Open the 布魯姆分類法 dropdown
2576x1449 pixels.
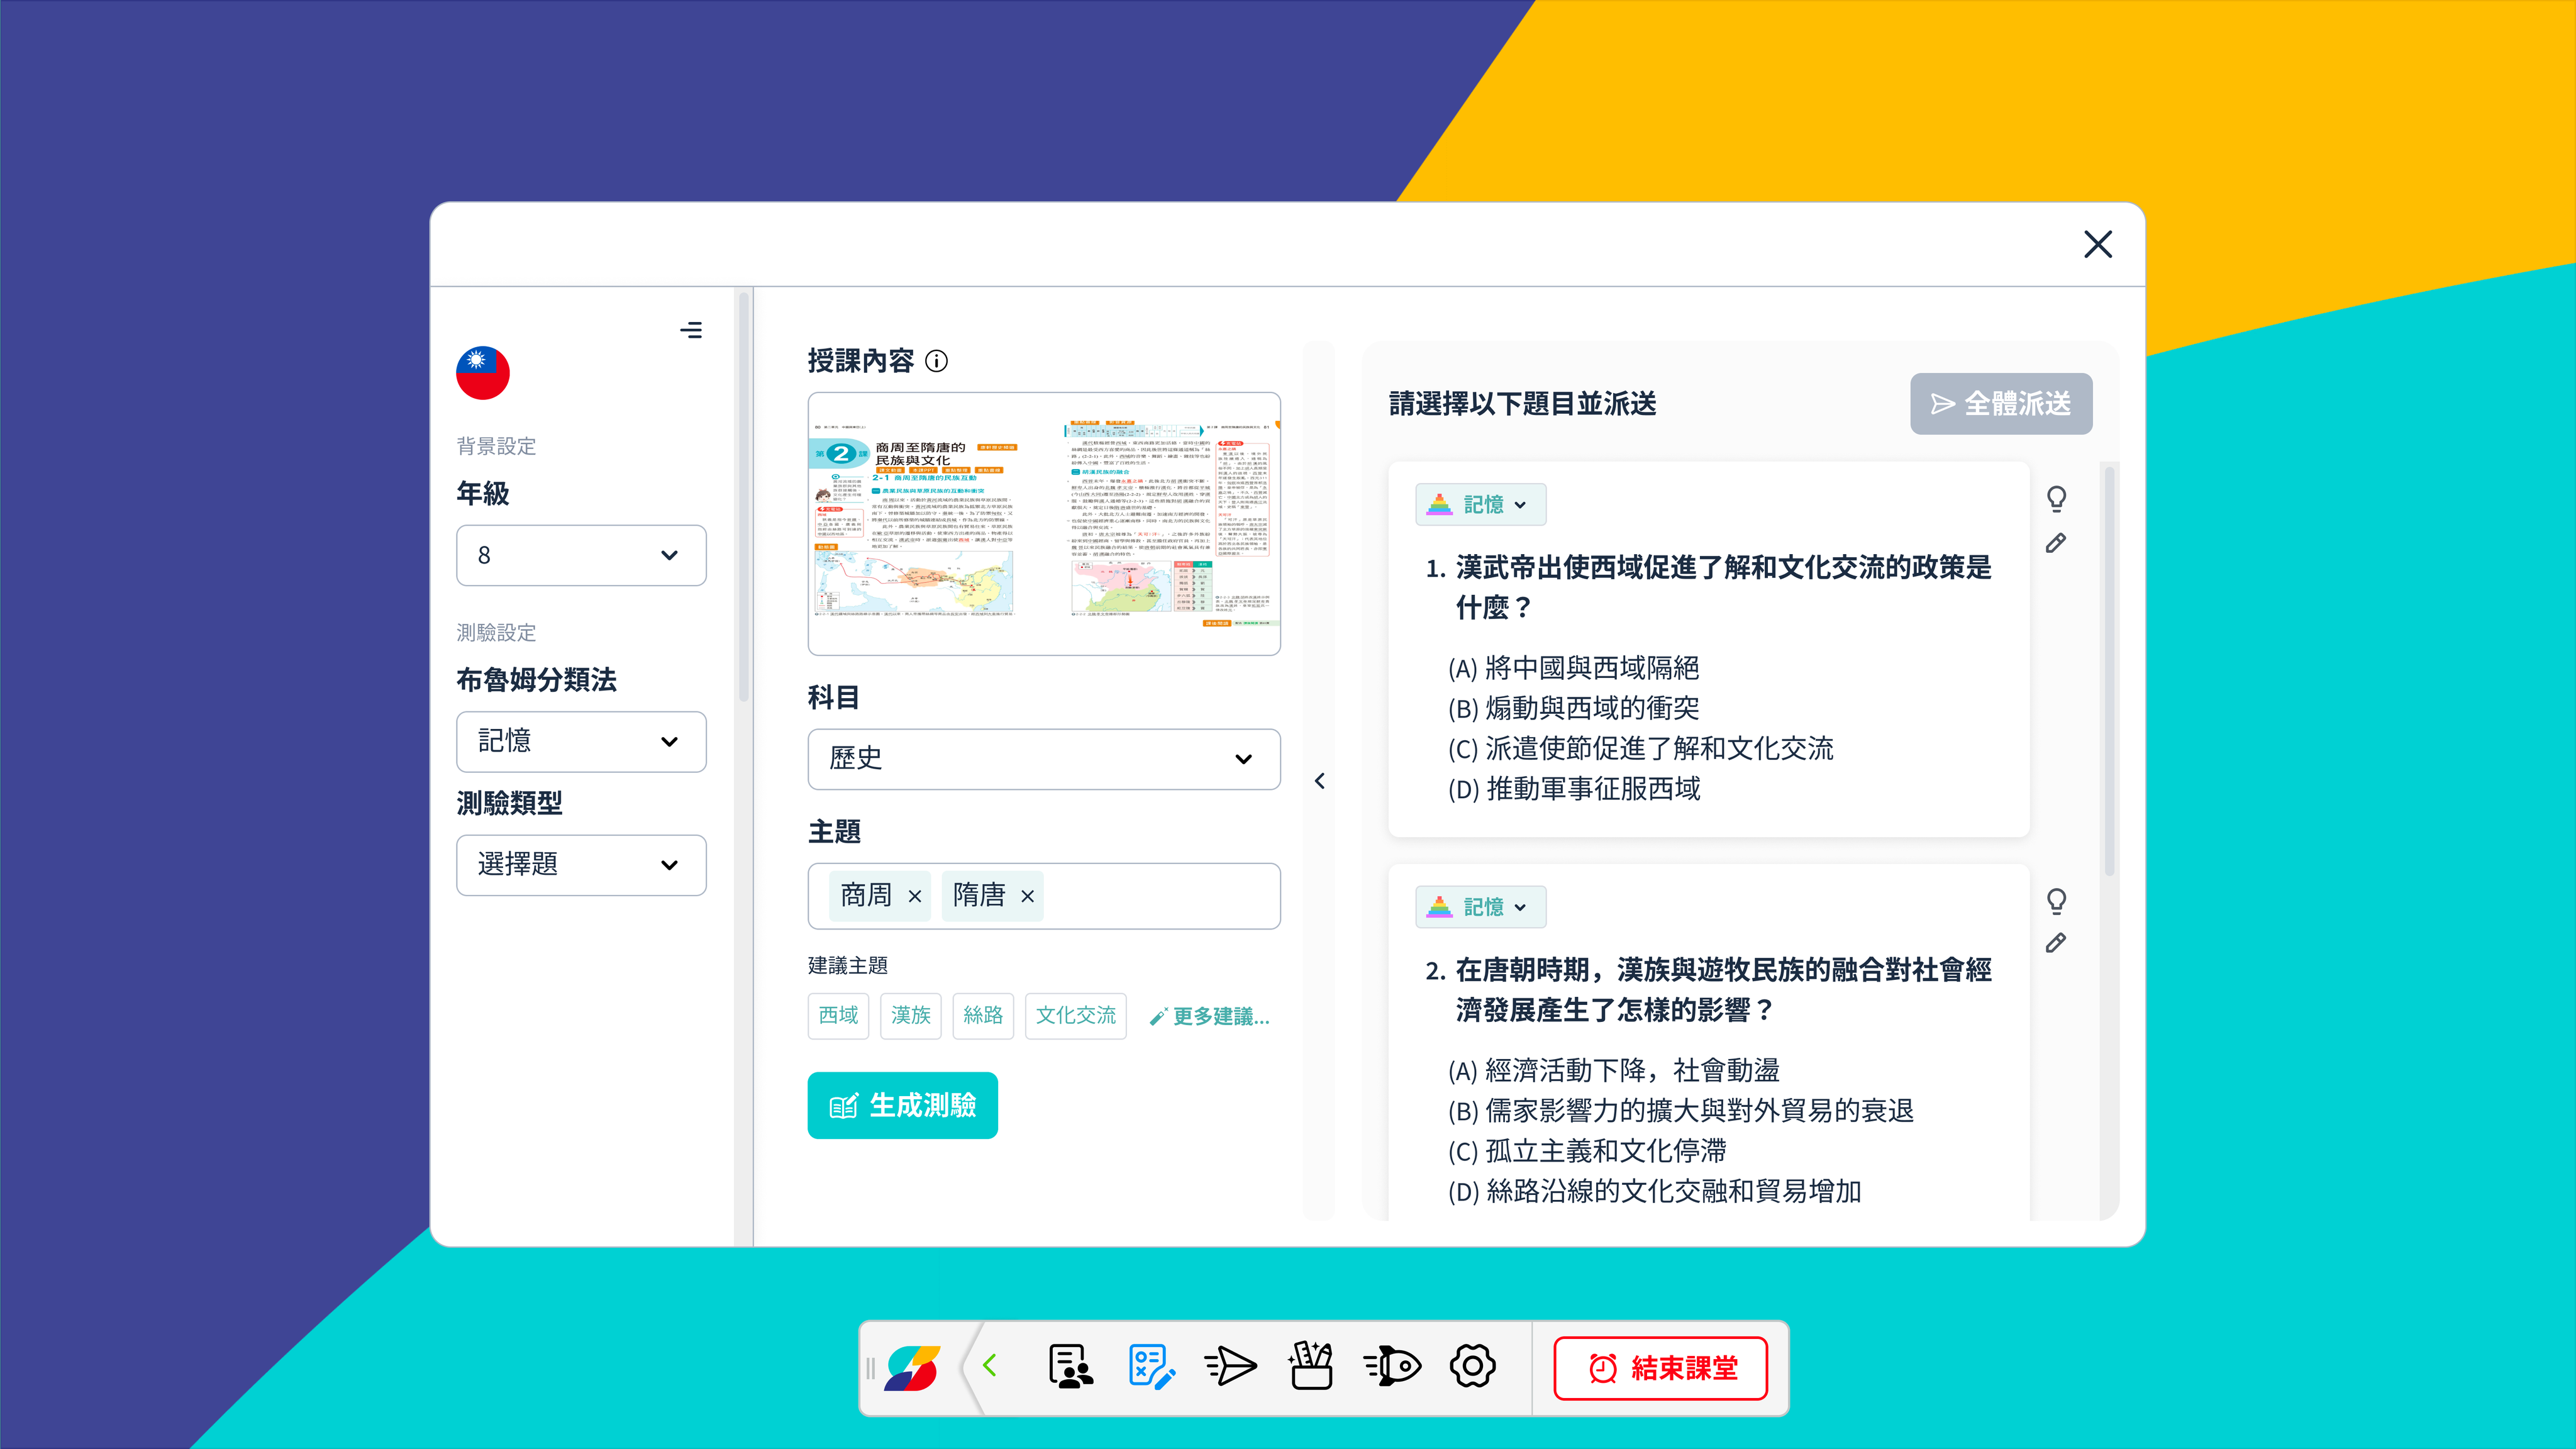pyautogui.click(x=581, y=741)
